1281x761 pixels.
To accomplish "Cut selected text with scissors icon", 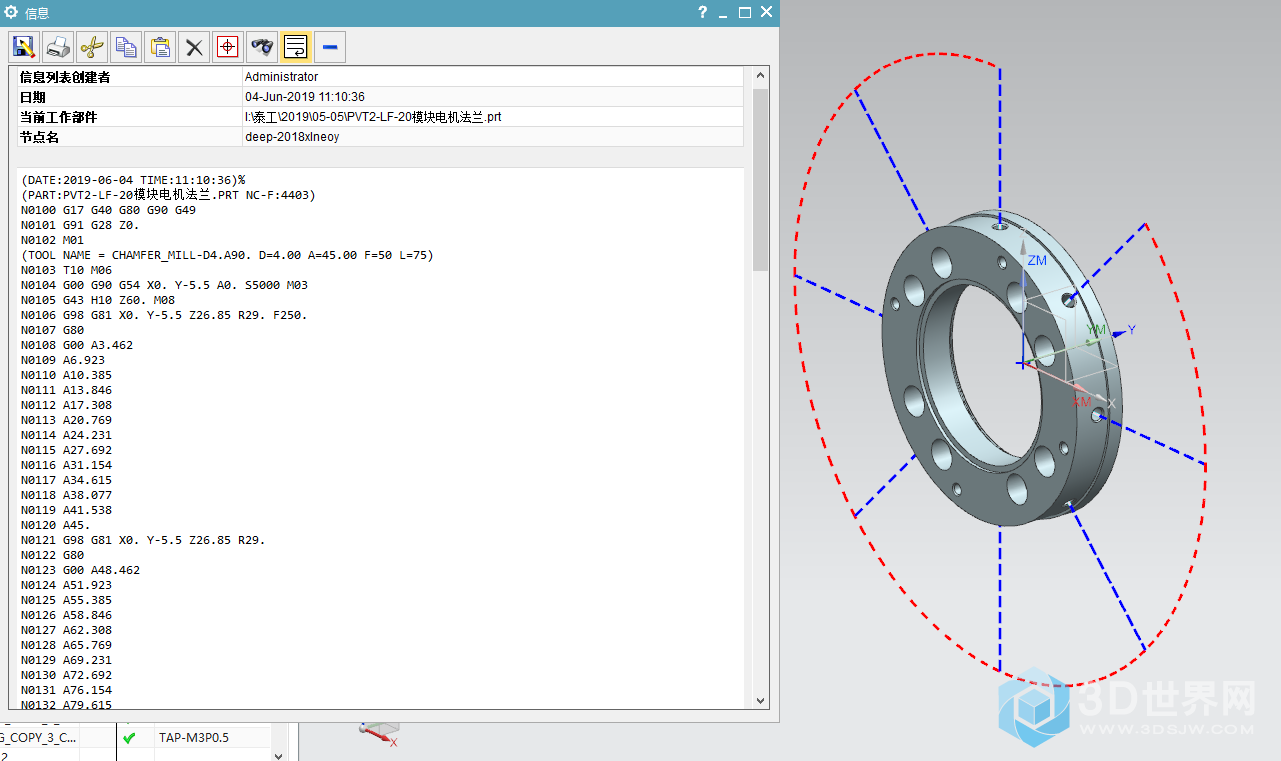I will 92,46.
